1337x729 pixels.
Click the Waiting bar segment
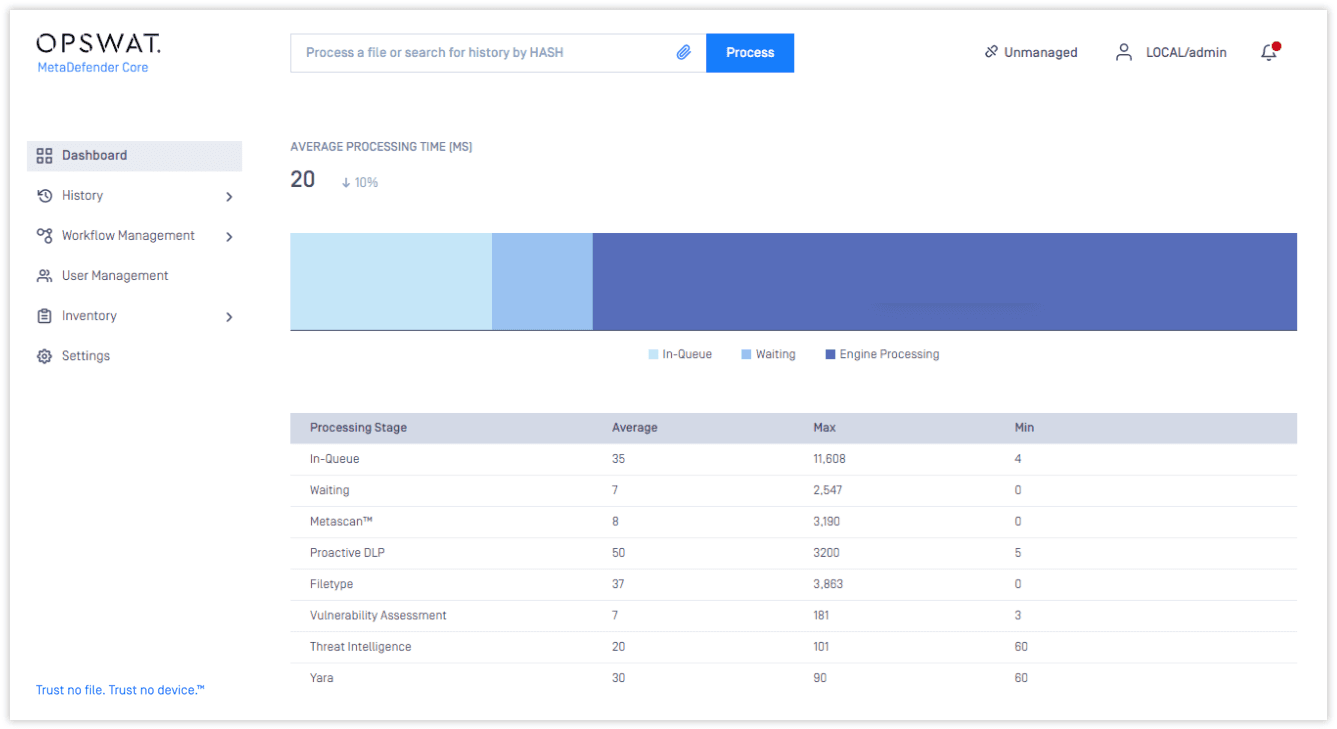(542, 282)
